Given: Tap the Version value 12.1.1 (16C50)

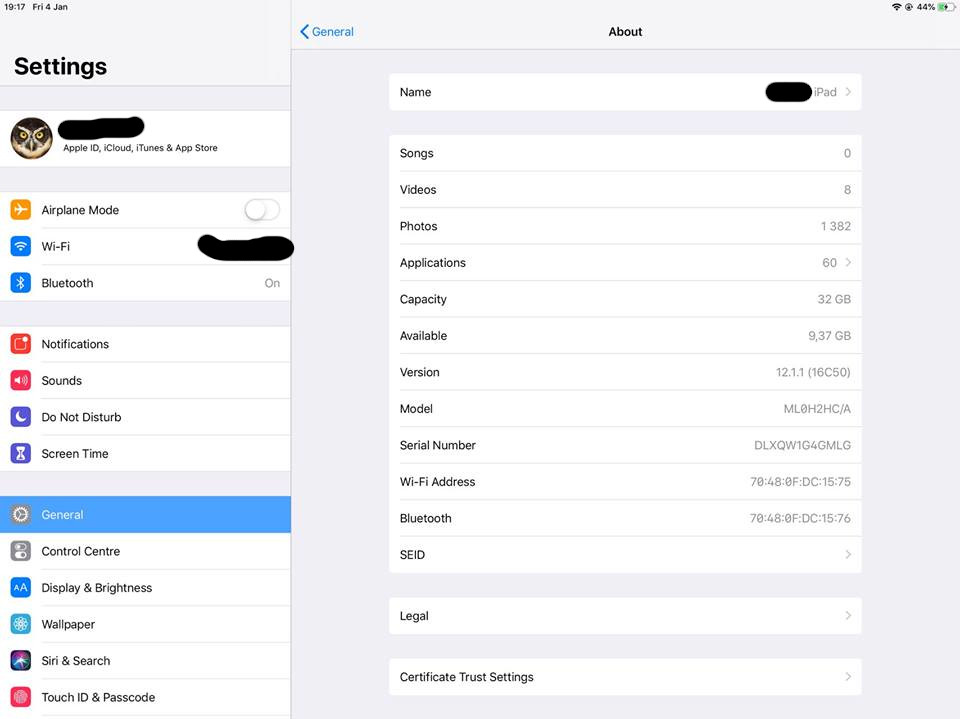Looking at the screenshot, I should pyautogui.click(x=813, y=372).
